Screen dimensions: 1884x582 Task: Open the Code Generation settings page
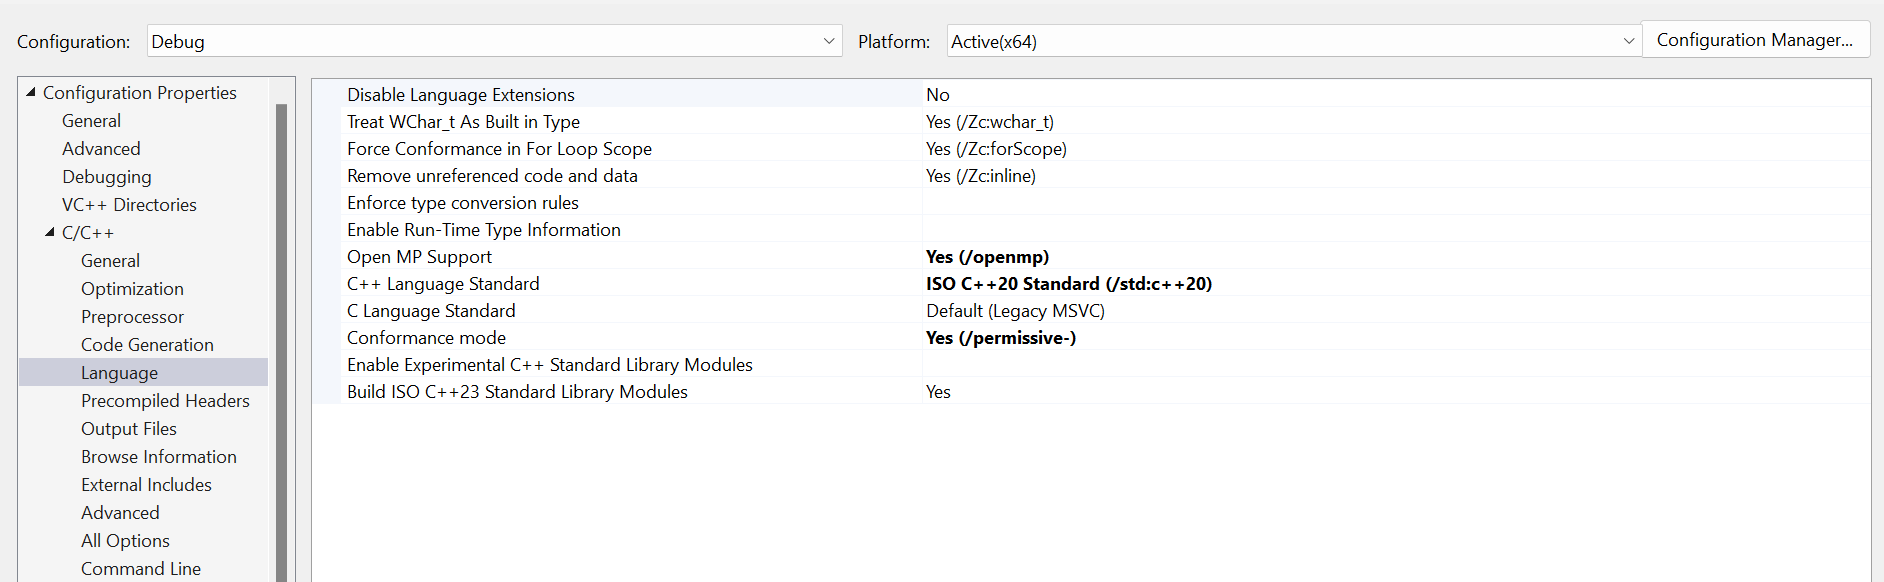tap(147, 344)
